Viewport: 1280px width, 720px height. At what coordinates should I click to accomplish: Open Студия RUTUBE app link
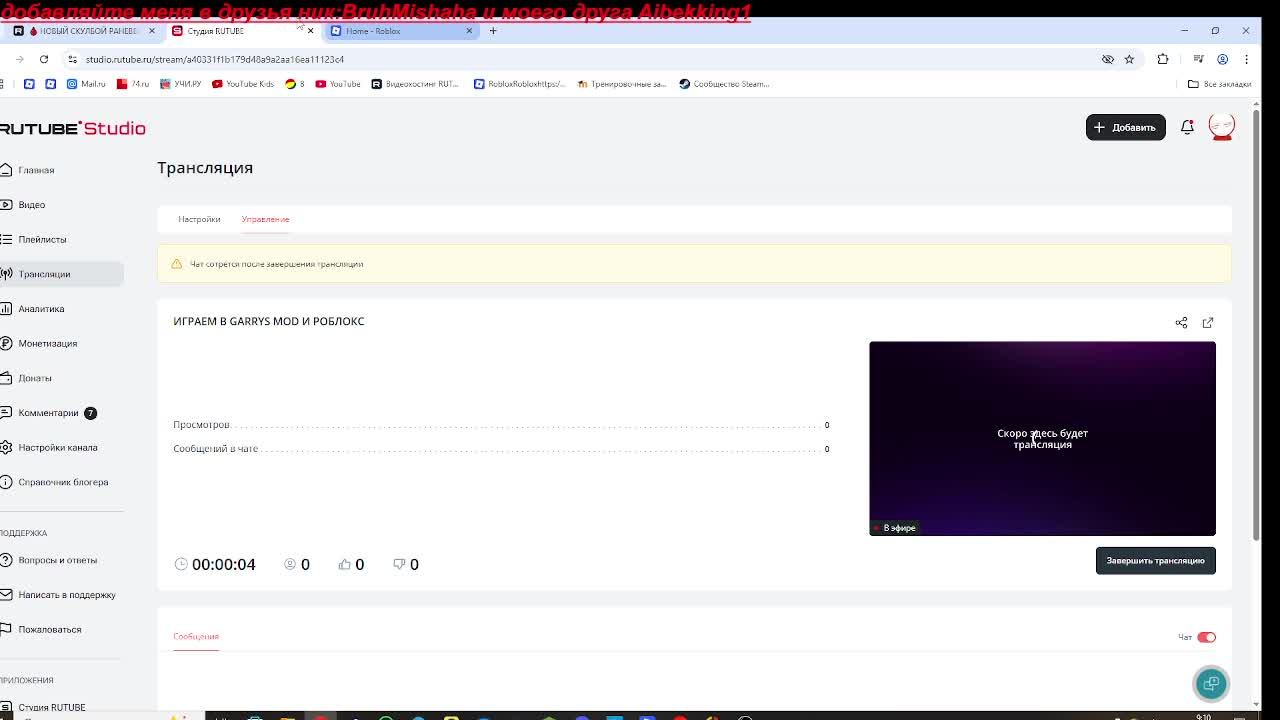pos(51,707)
